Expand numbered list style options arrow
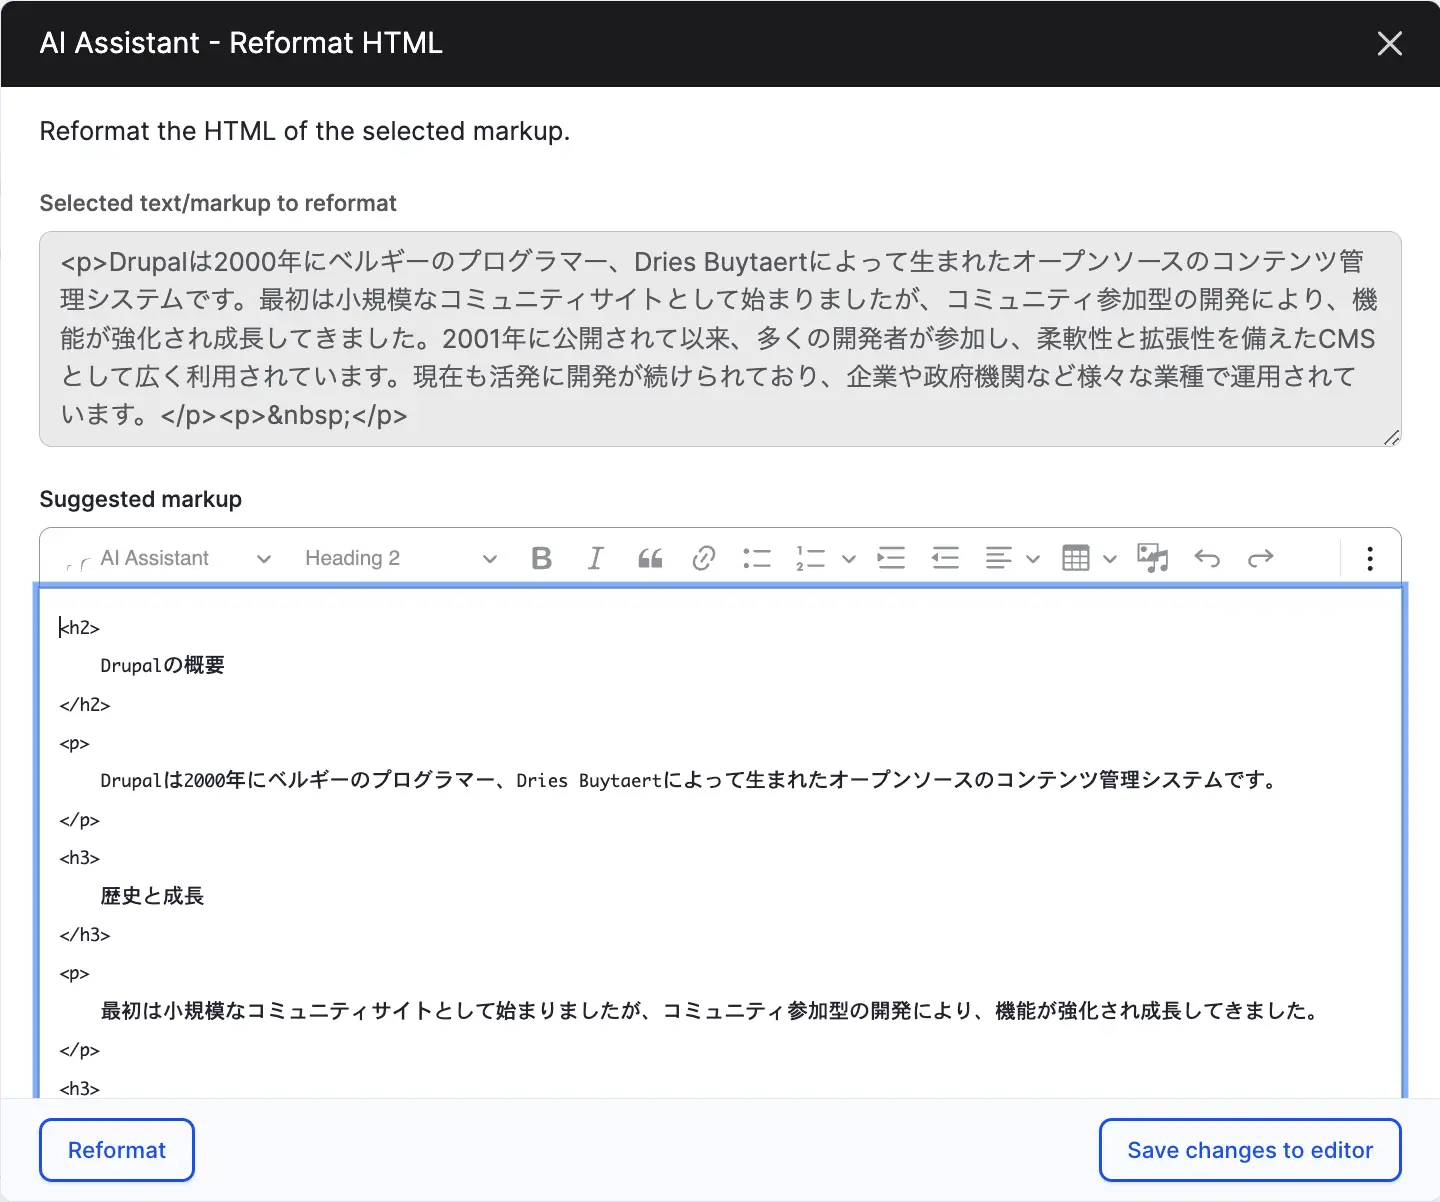 click(849, 559)
